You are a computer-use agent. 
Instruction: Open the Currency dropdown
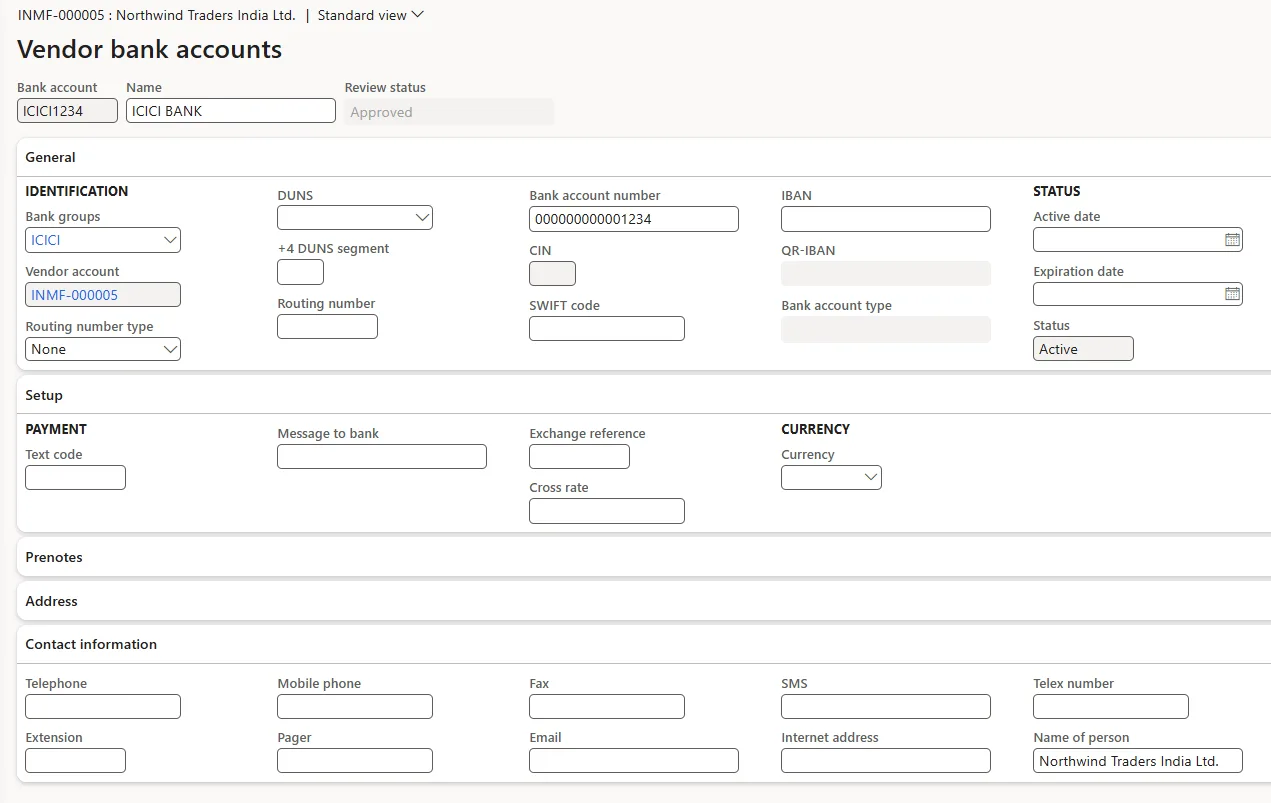point(871,477)
